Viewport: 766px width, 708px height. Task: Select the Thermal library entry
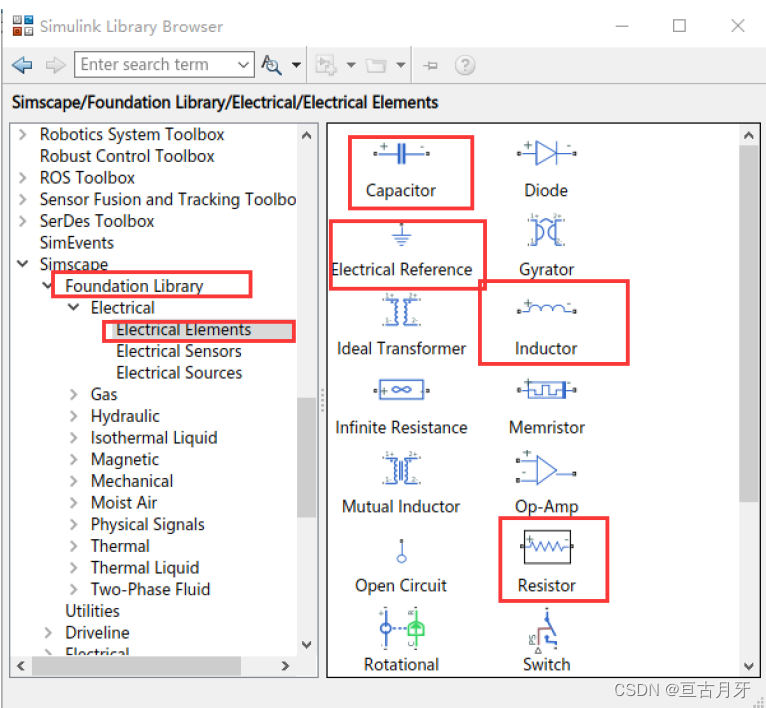[x=120, y=546]
